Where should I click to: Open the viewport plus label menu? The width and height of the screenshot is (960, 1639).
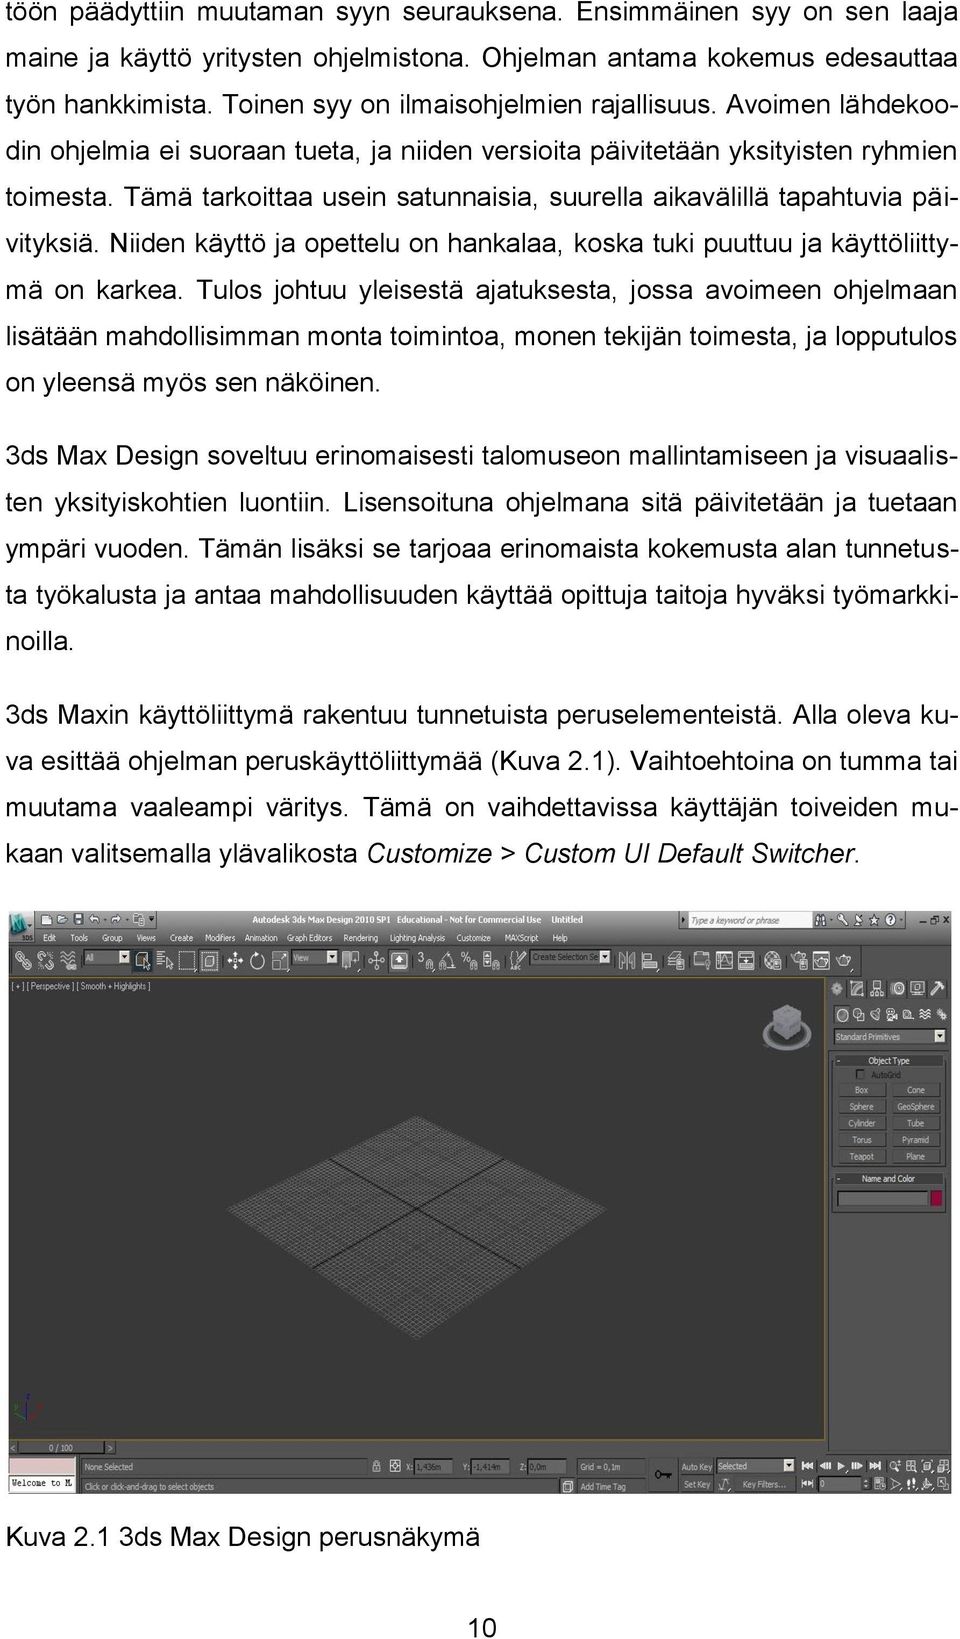click(18, 986)
